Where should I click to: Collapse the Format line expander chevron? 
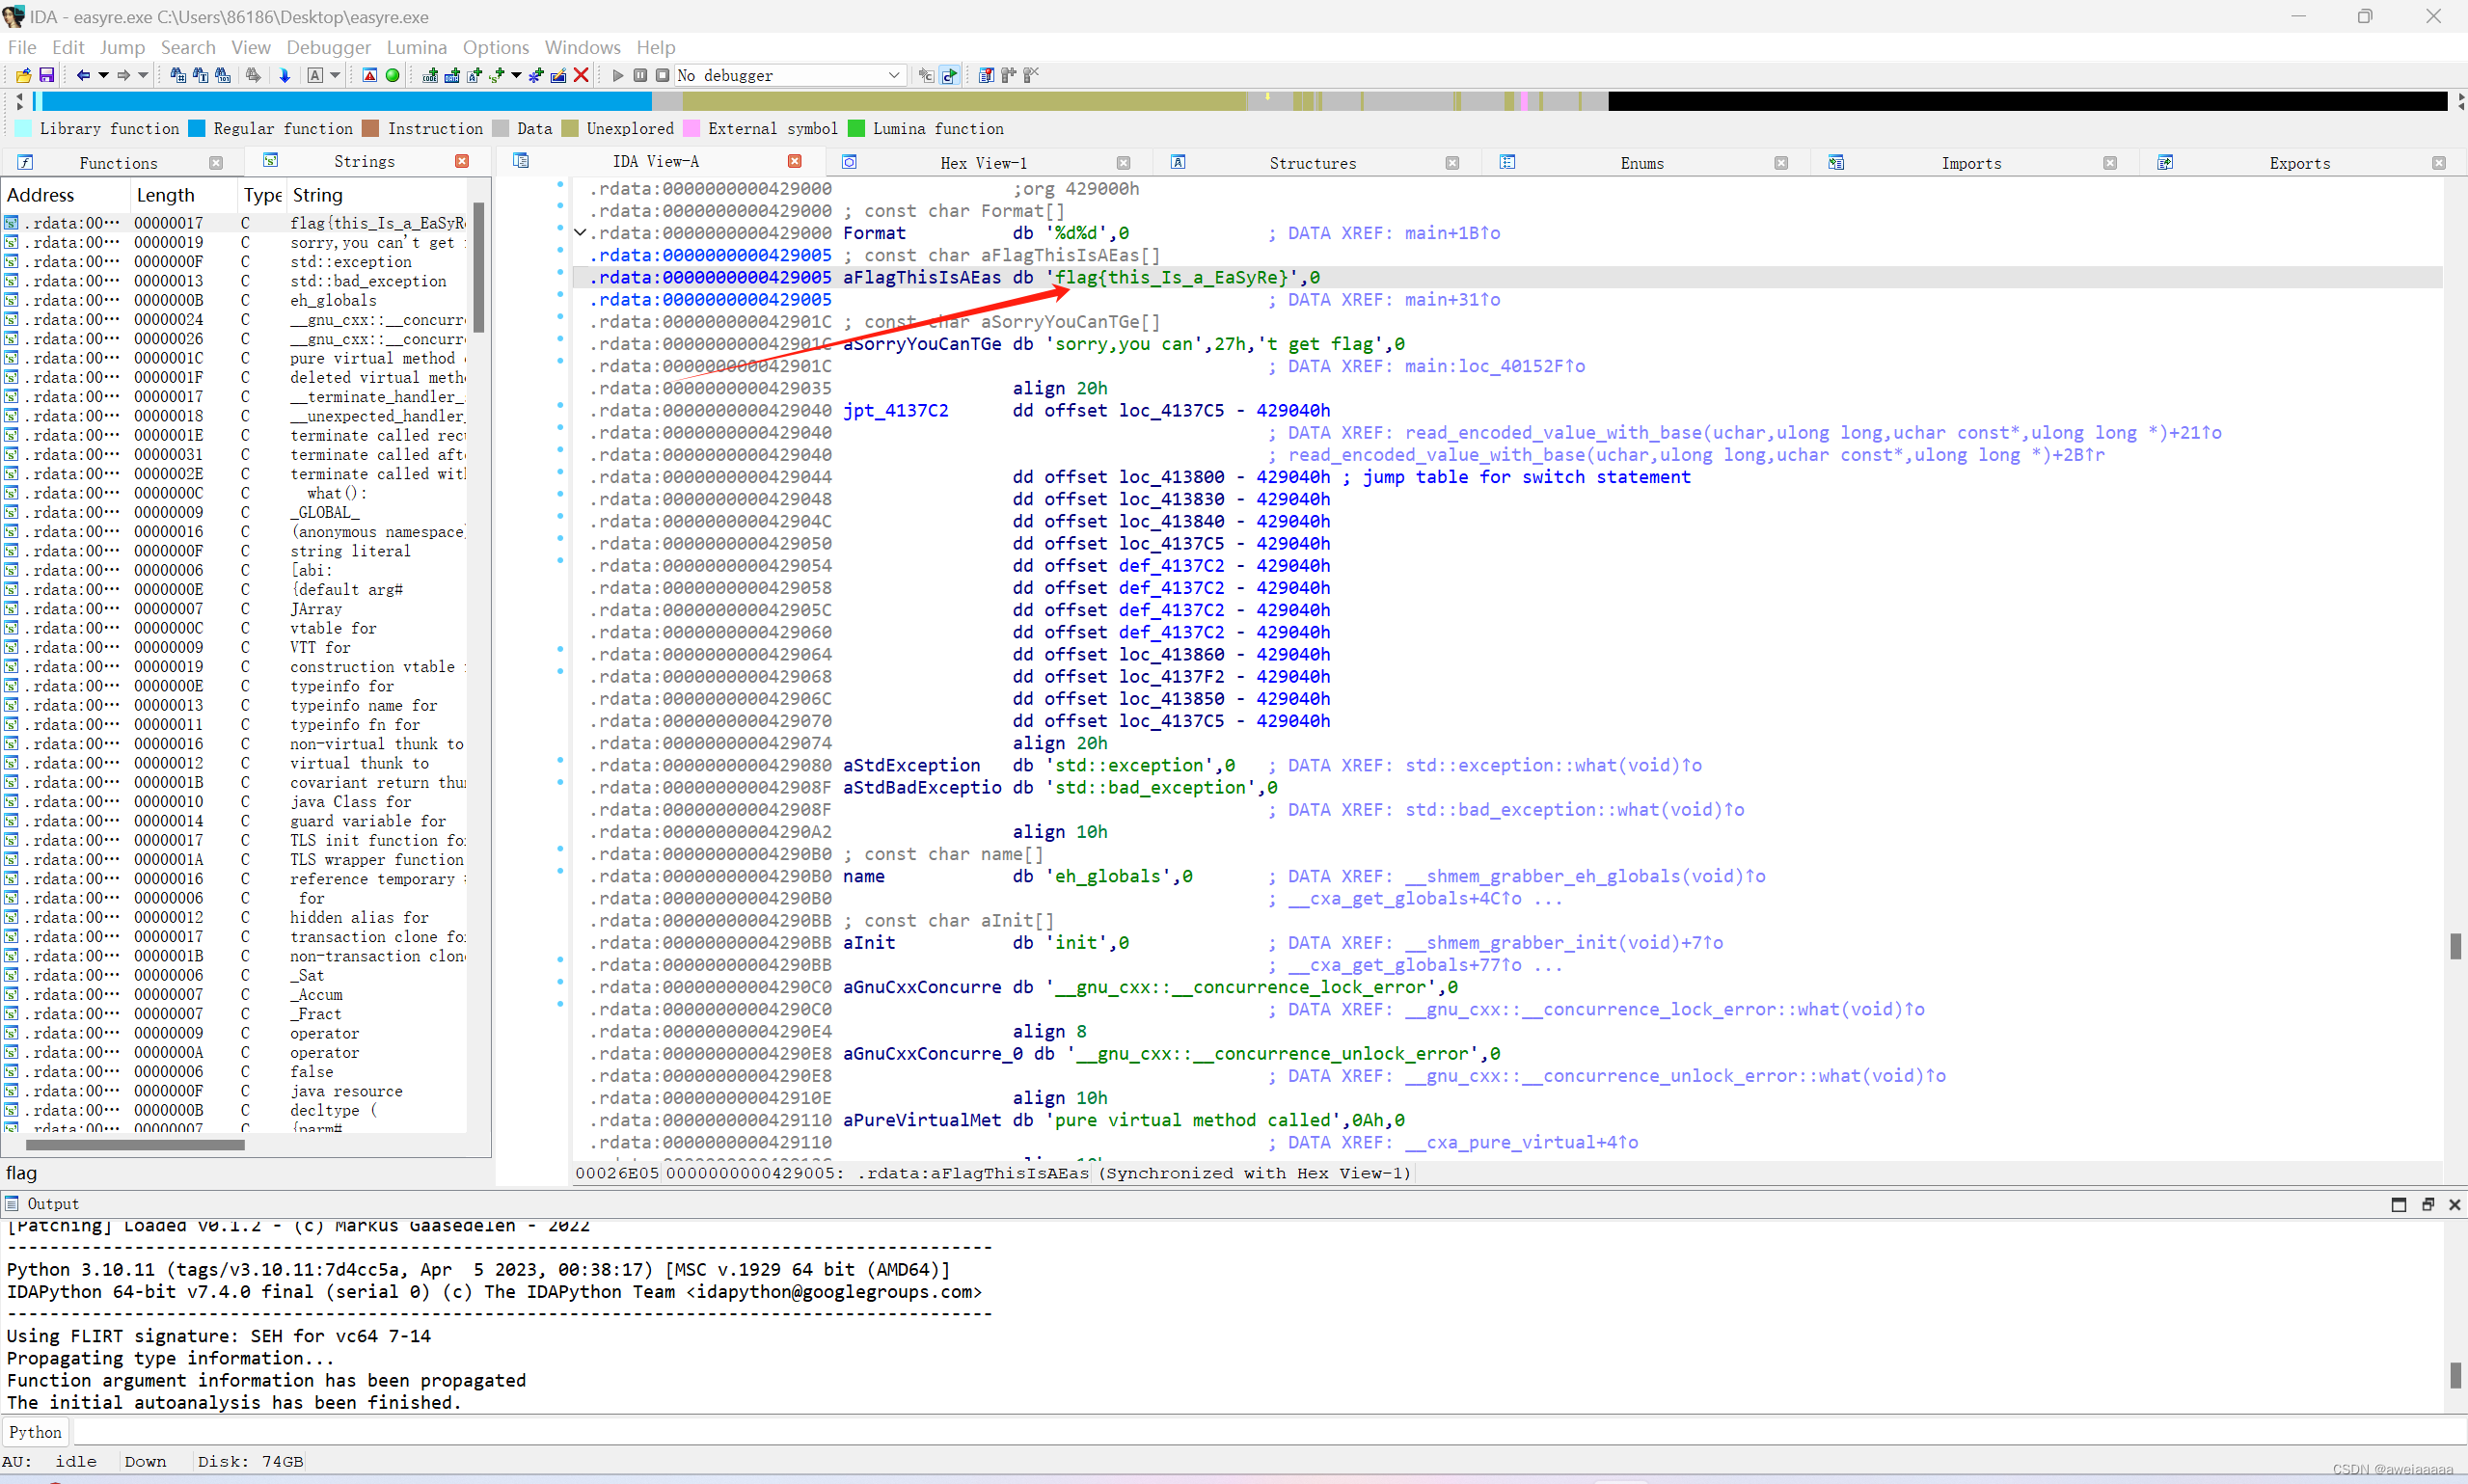[580, 233]
